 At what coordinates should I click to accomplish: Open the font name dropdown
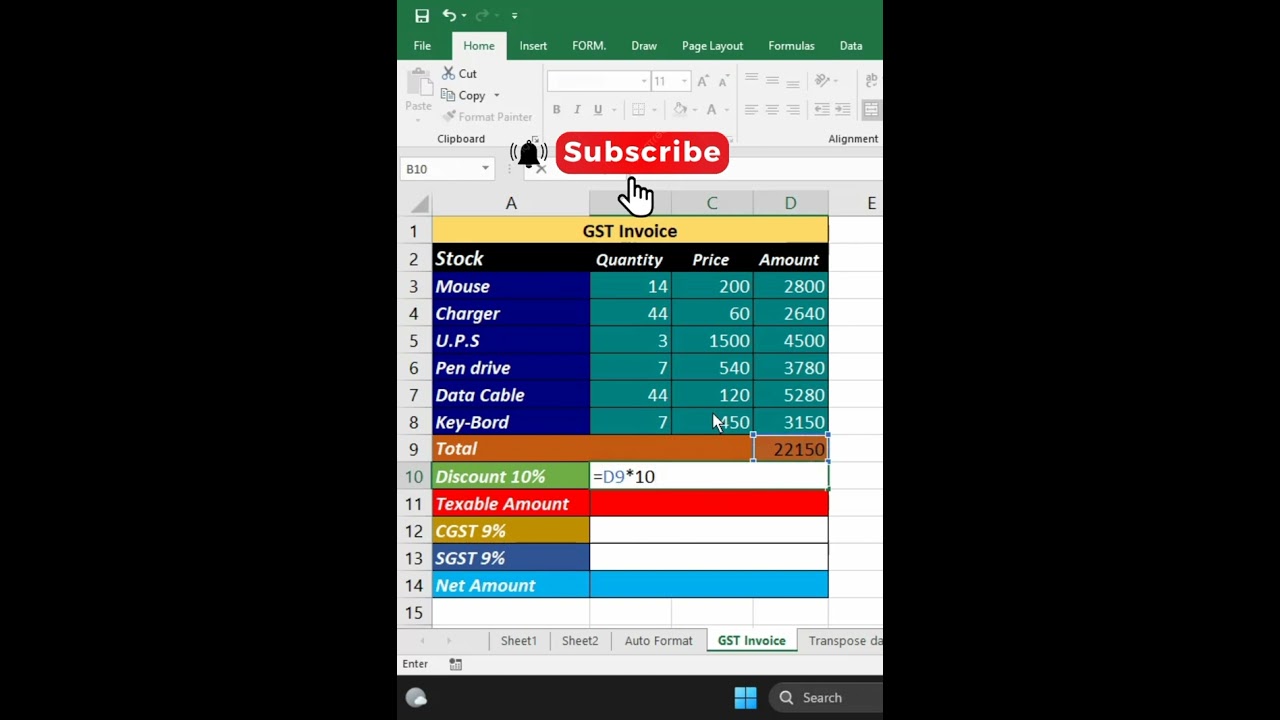[644, 81]
